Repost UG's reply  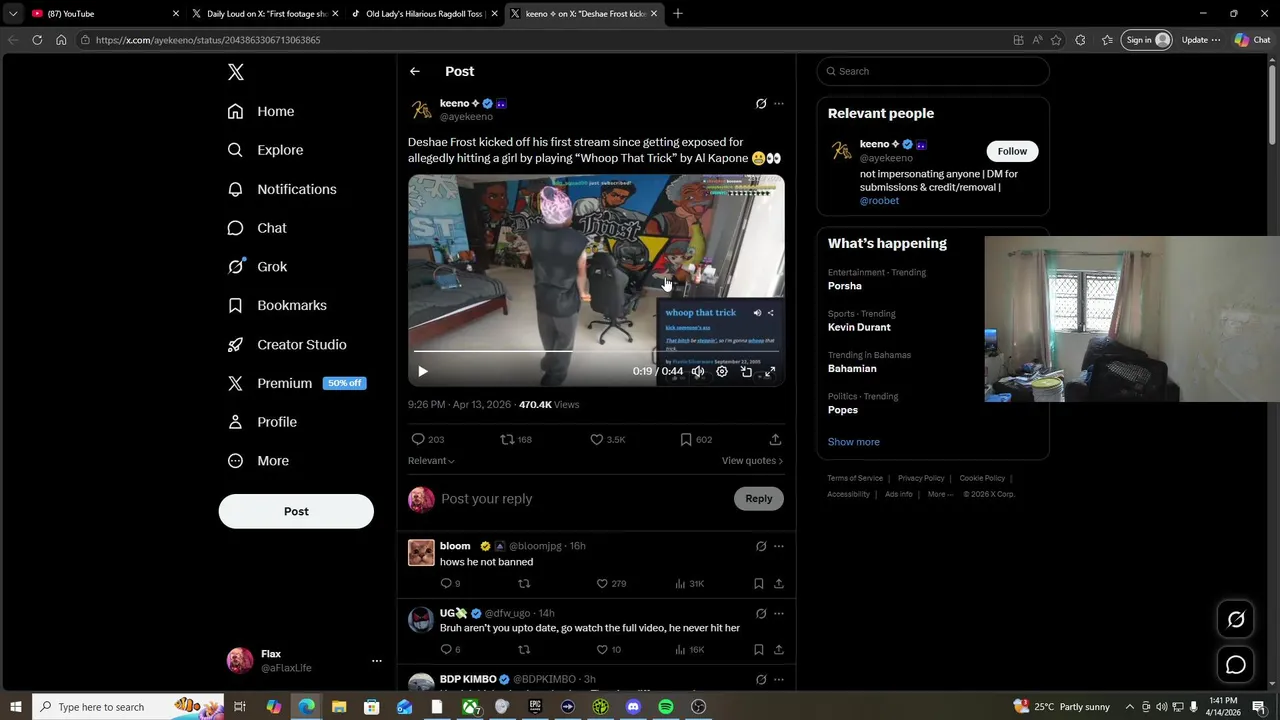pos(524,650)
